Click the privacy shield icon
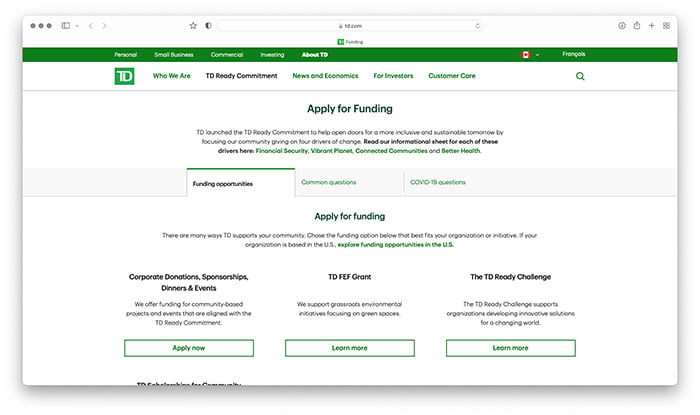Image resolution: width=700 pixels, height=415 pixels. click(208, 26)
